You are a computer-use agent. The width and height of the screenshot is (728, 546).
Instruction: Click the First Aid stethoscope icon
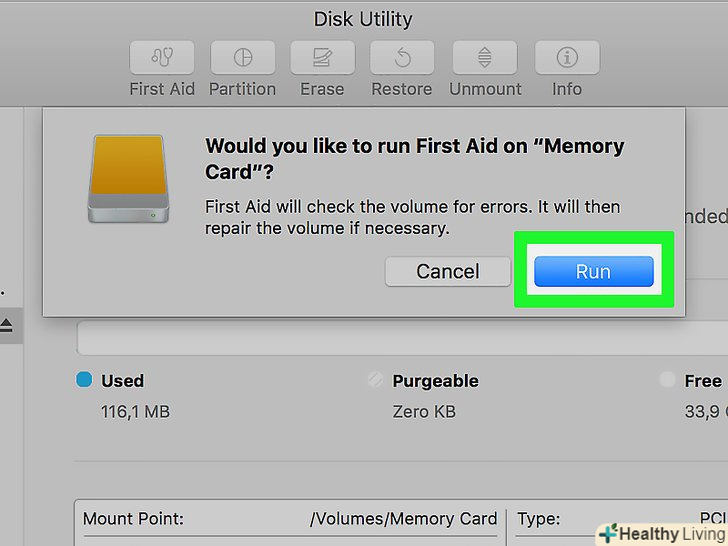click(x=162, y=57)
